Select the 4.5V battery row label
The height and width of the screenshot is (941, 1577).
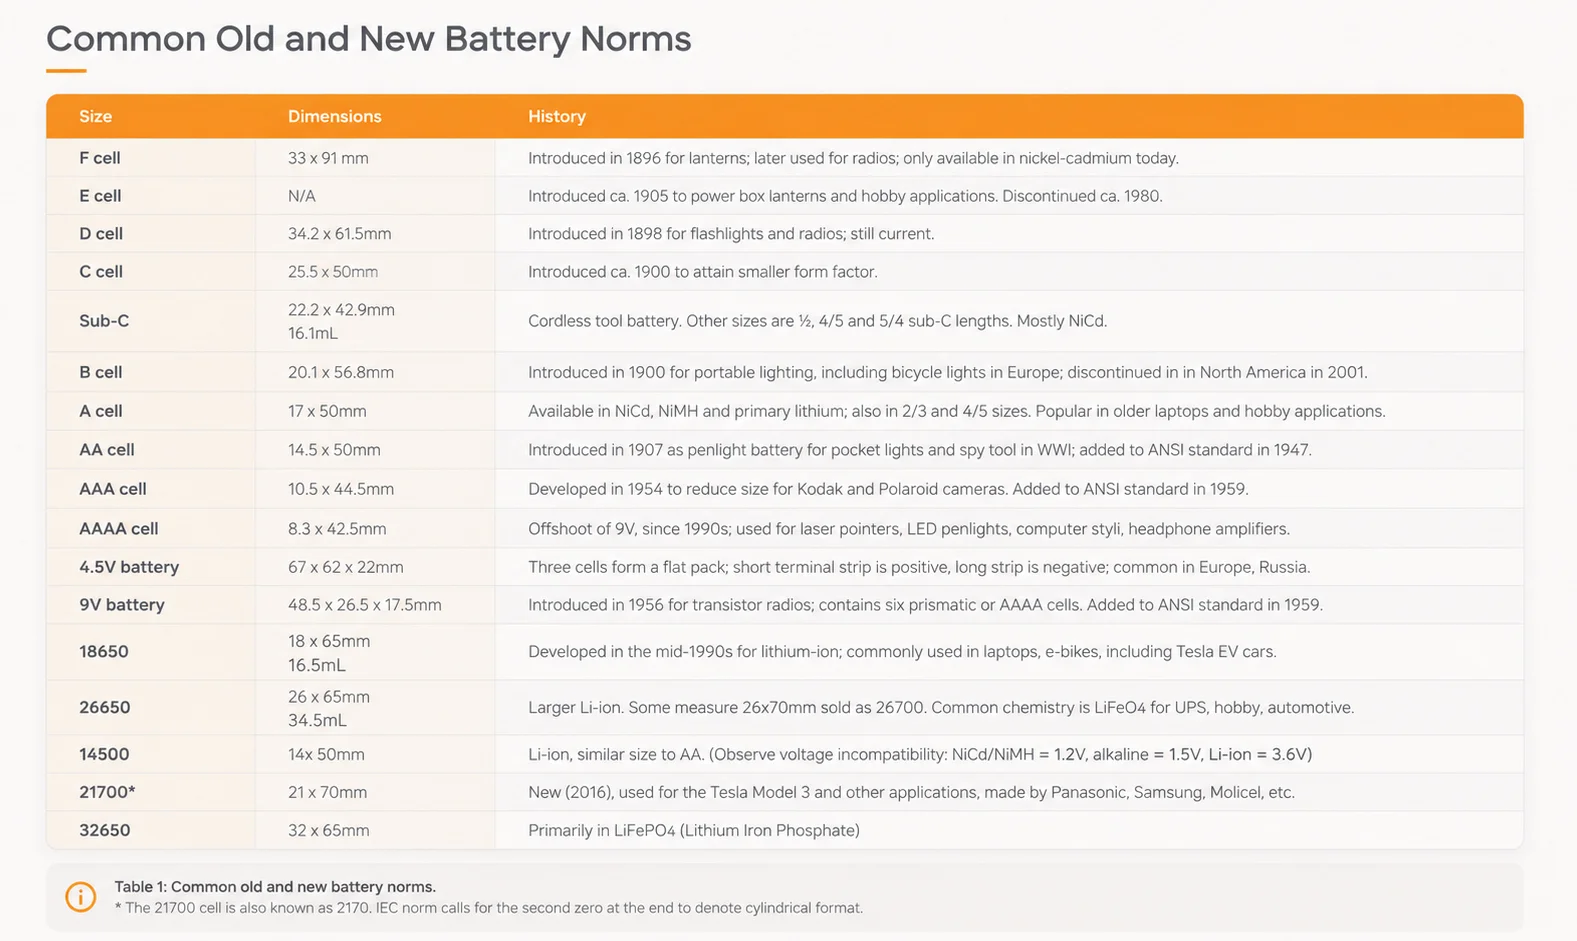pyautogui.click(x=129, y=567)
